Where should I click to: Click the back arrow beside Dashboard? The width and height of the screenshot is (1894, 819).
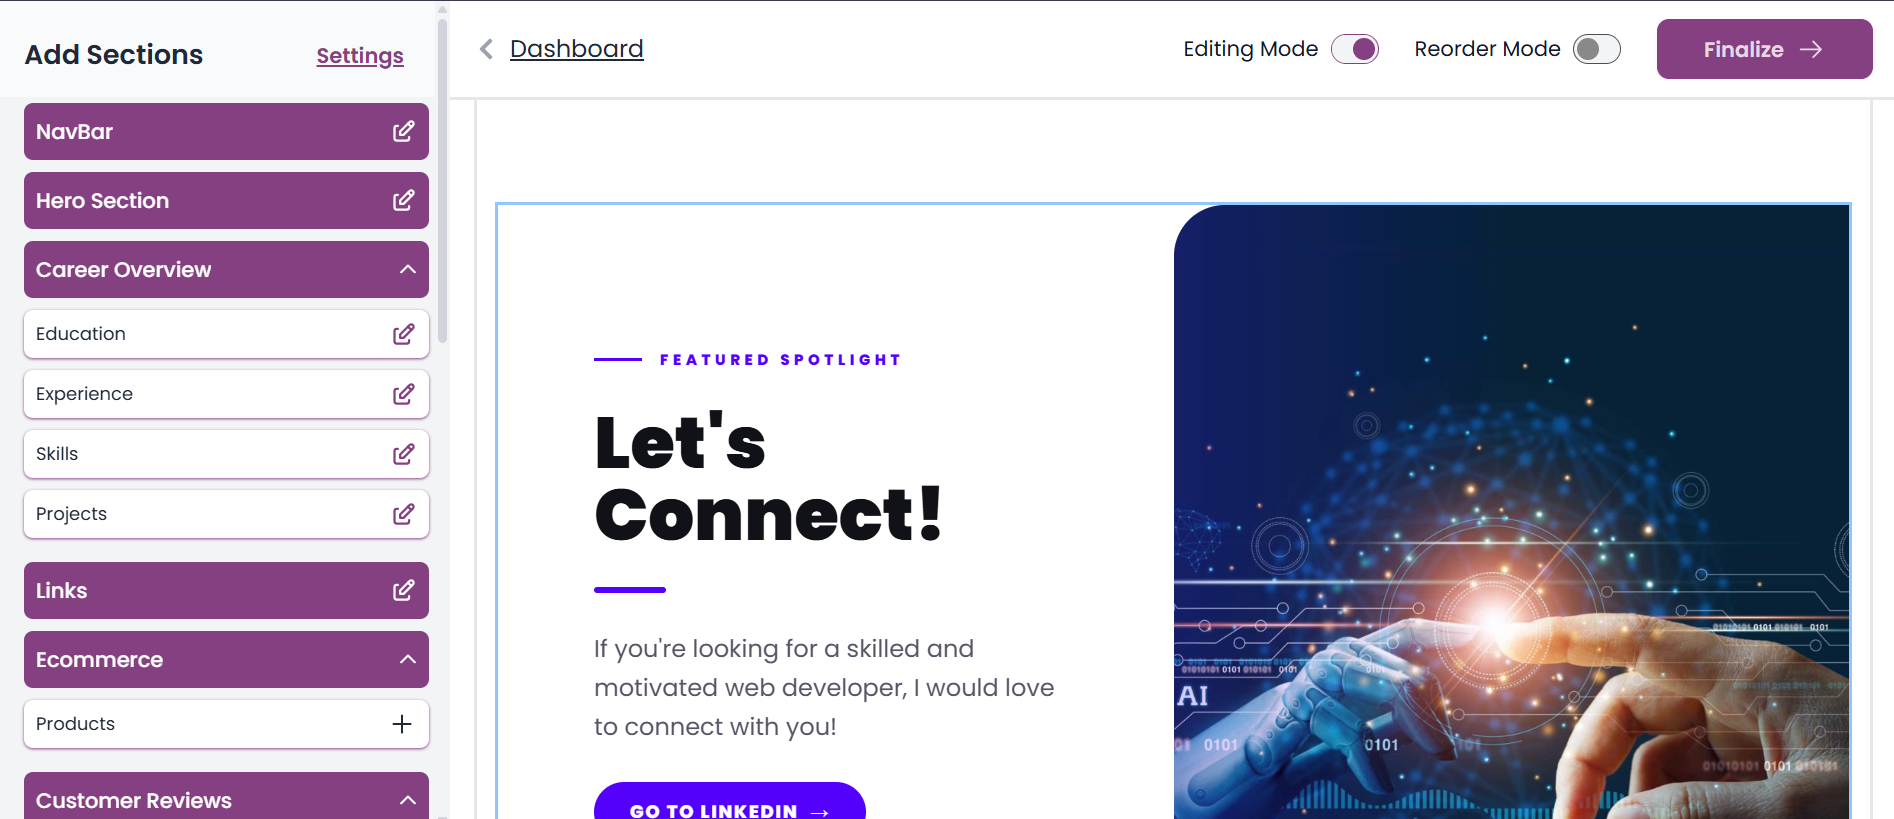pyautogui.click(x=487, y=48)
